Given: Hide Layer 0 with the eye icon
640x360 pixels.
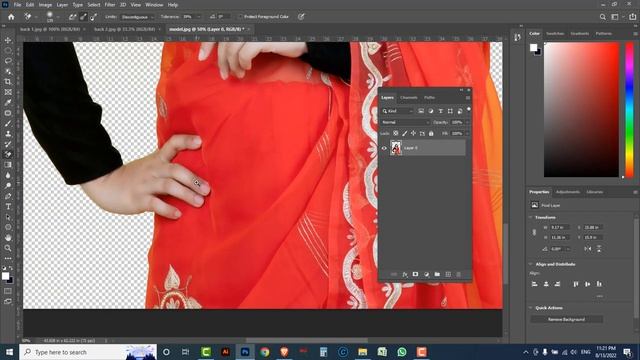Looking at the screenshot, I should pyautogui.click(x=384, y=148).
